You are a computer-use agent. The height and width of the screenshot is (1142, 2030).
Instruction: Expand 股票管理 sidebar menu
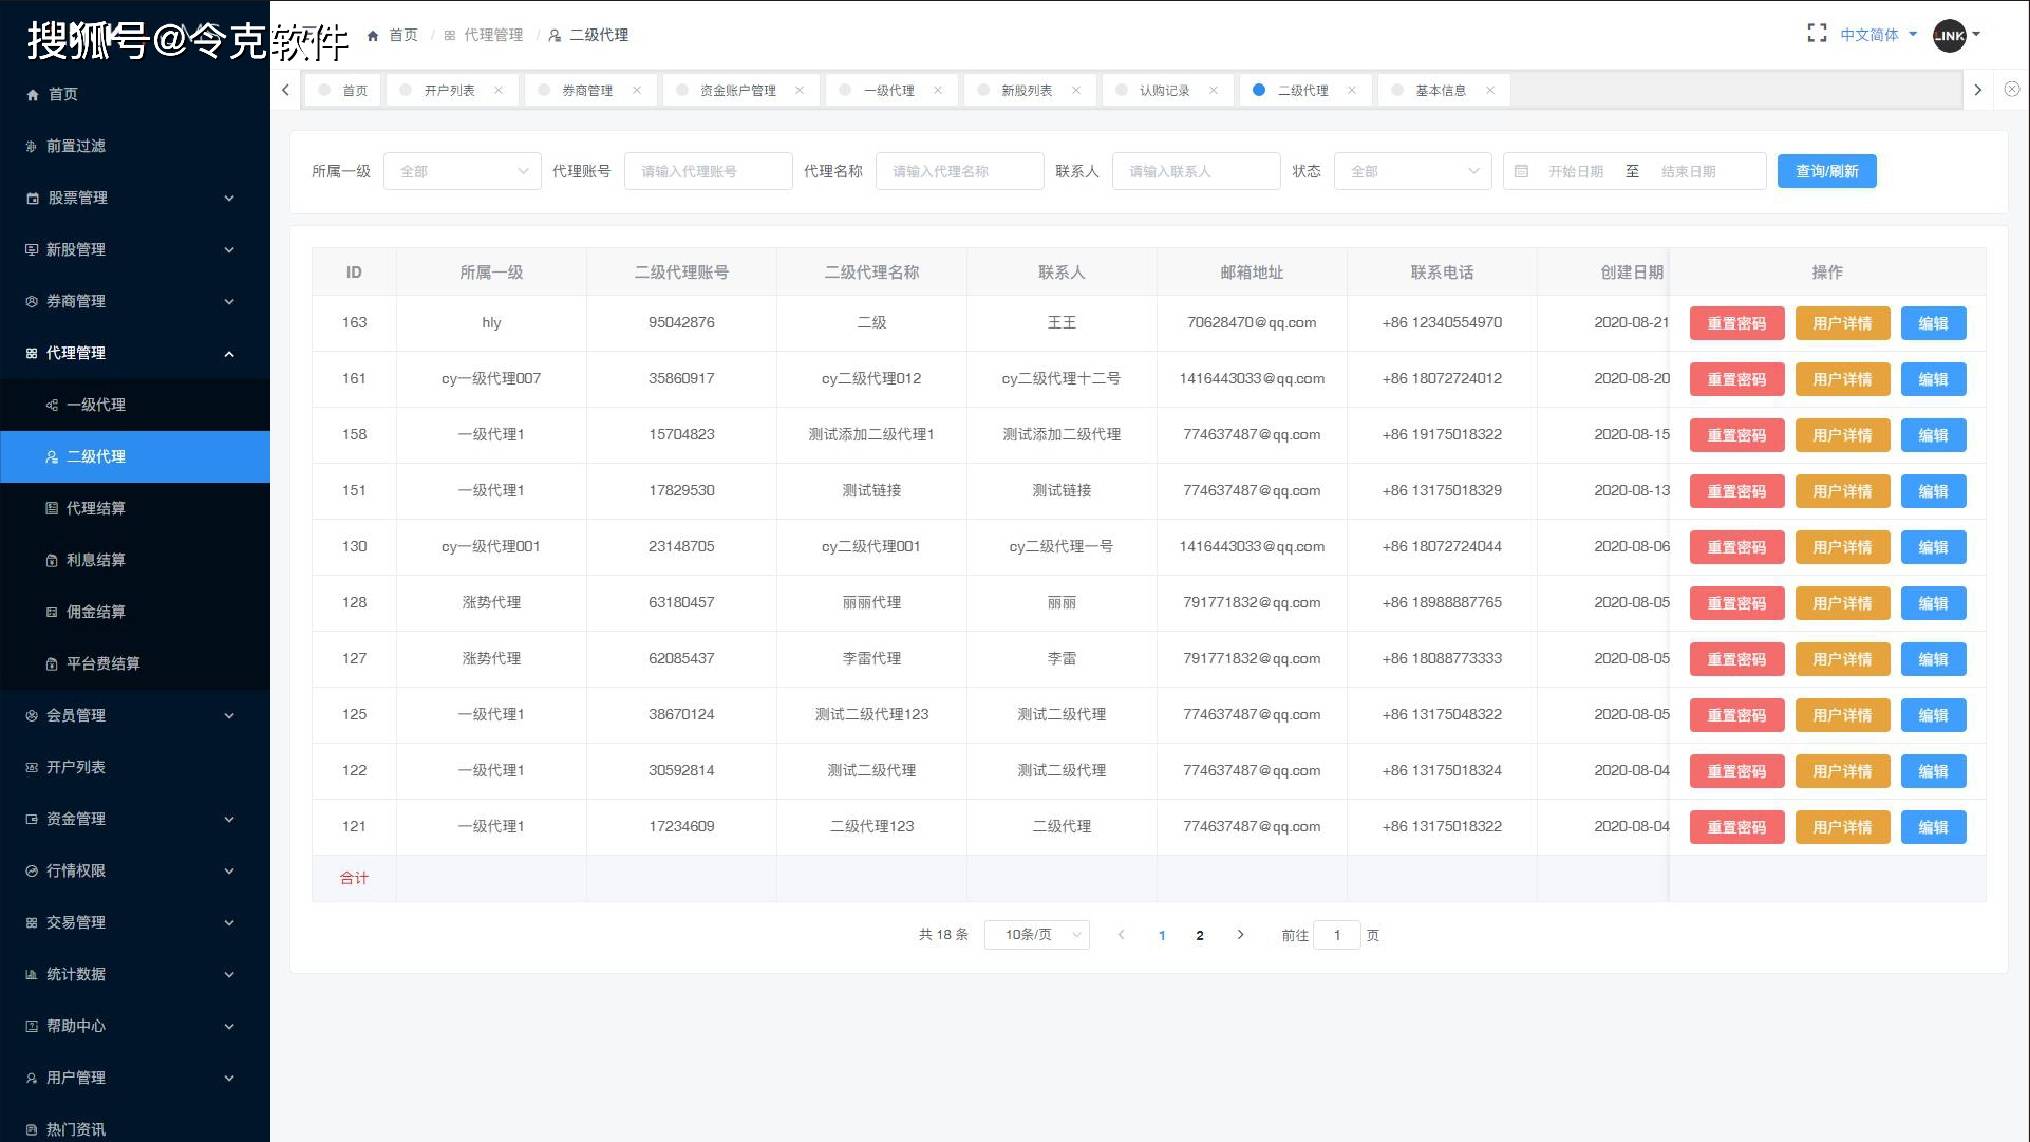[135, 198]
